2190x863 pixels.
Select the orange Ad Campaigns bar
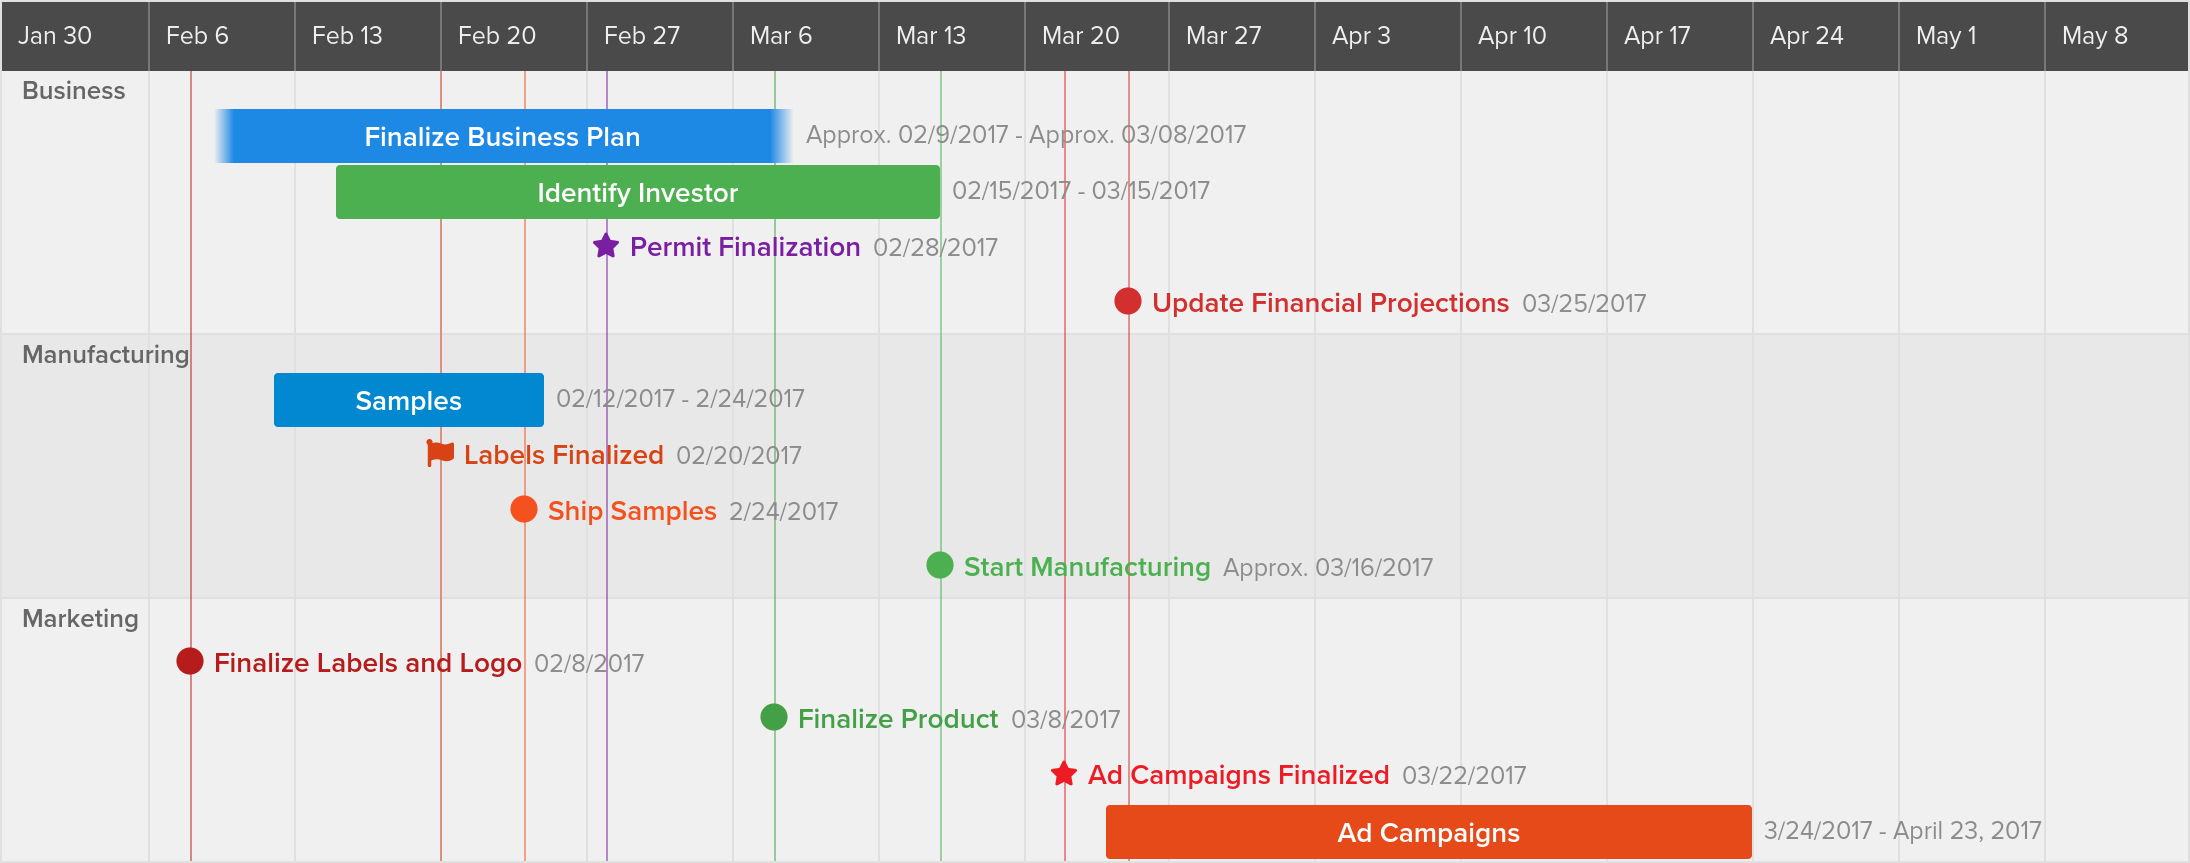[1429, 832]
